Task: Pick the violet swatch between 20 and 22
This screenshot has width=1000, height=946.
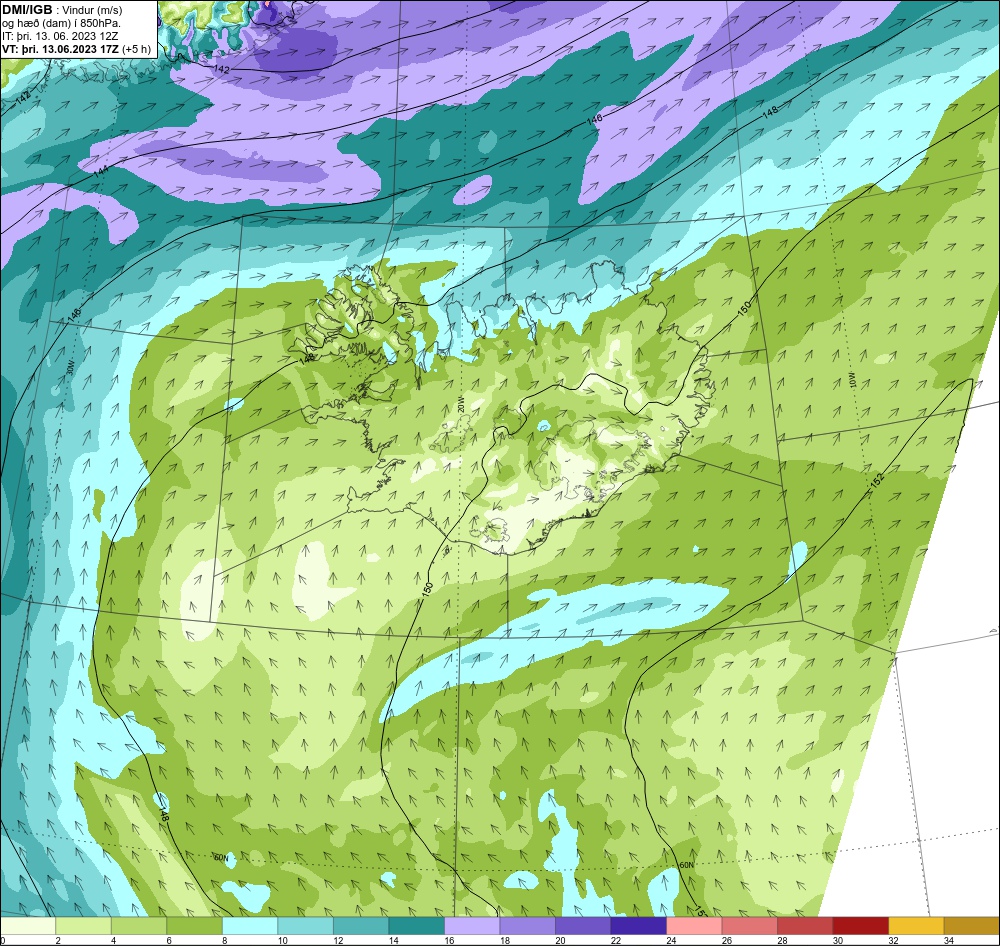Action: 583,925
